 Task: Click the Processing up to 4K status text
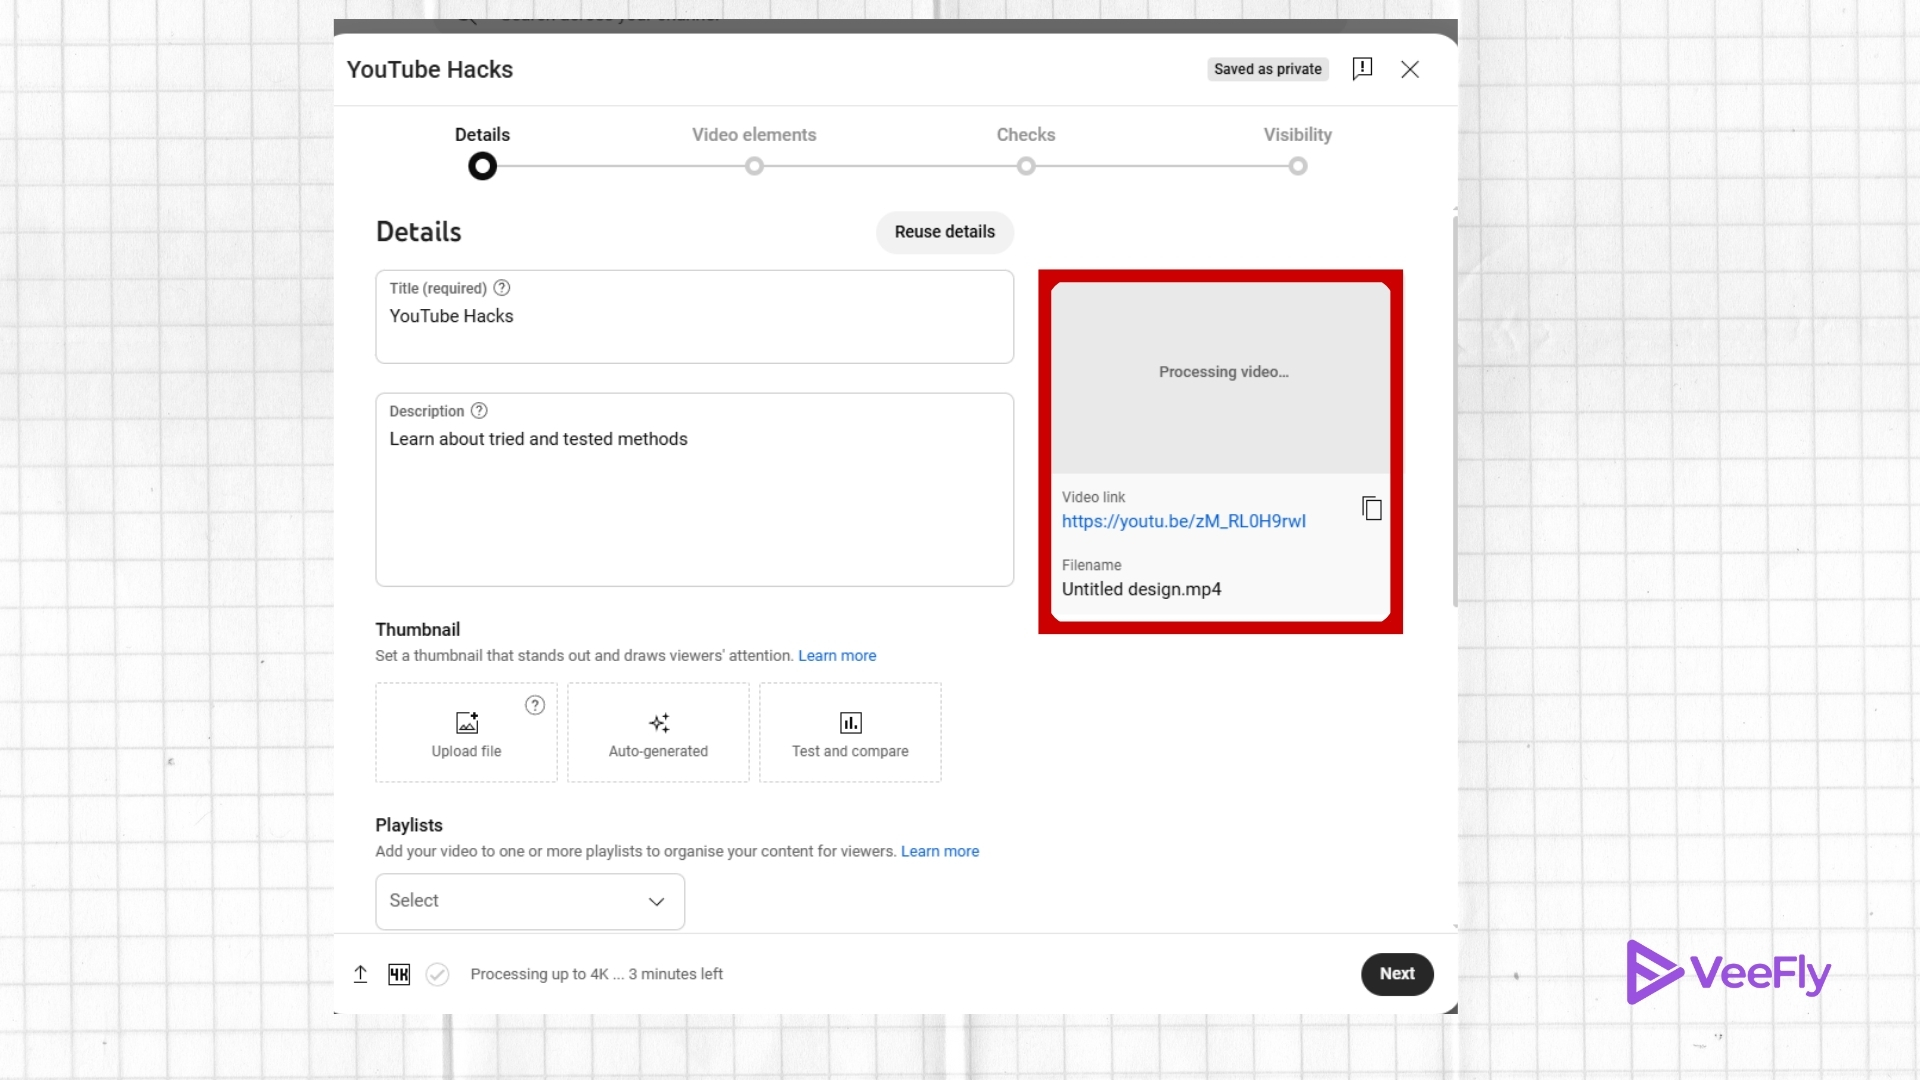tap(596, 974)
